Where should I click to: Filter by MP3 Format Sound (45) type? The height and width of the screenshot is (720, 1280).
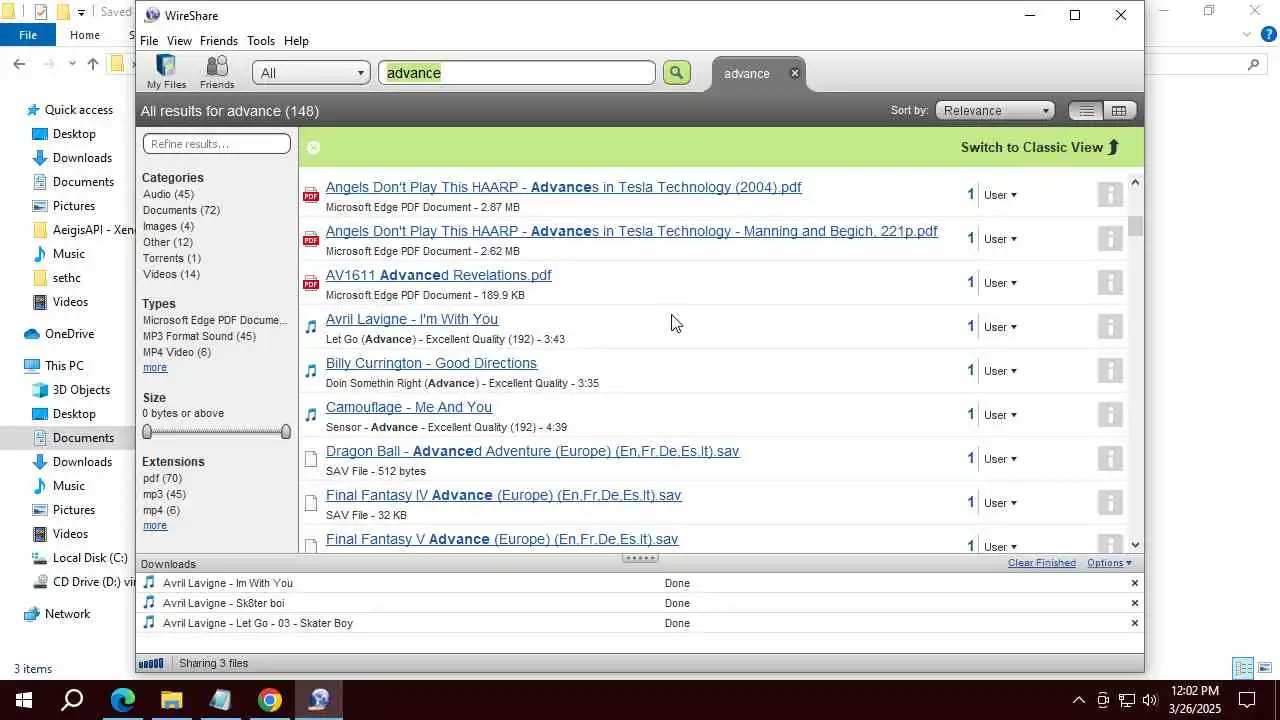pos(199,336)
